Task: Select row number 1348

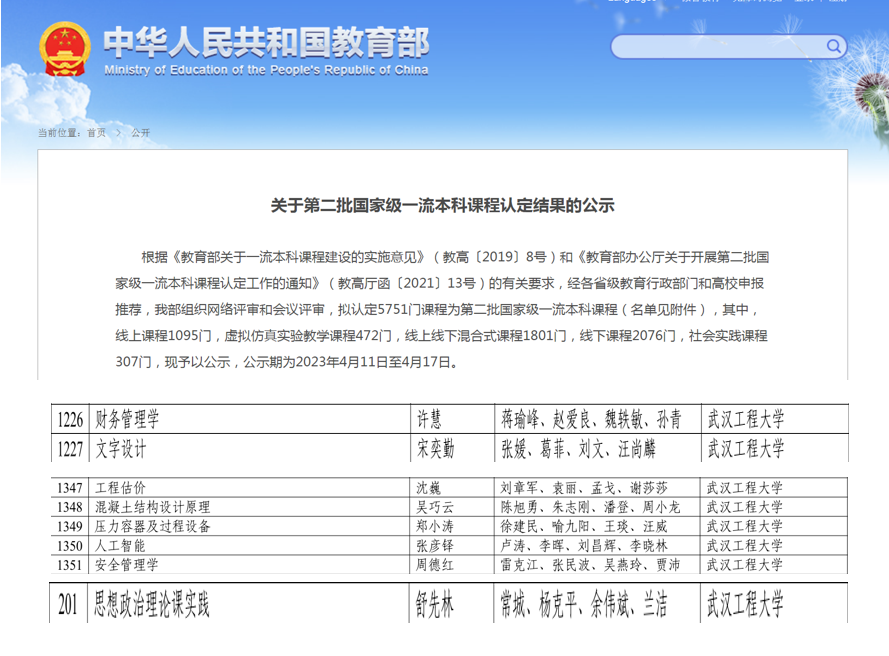Action: 70,507
